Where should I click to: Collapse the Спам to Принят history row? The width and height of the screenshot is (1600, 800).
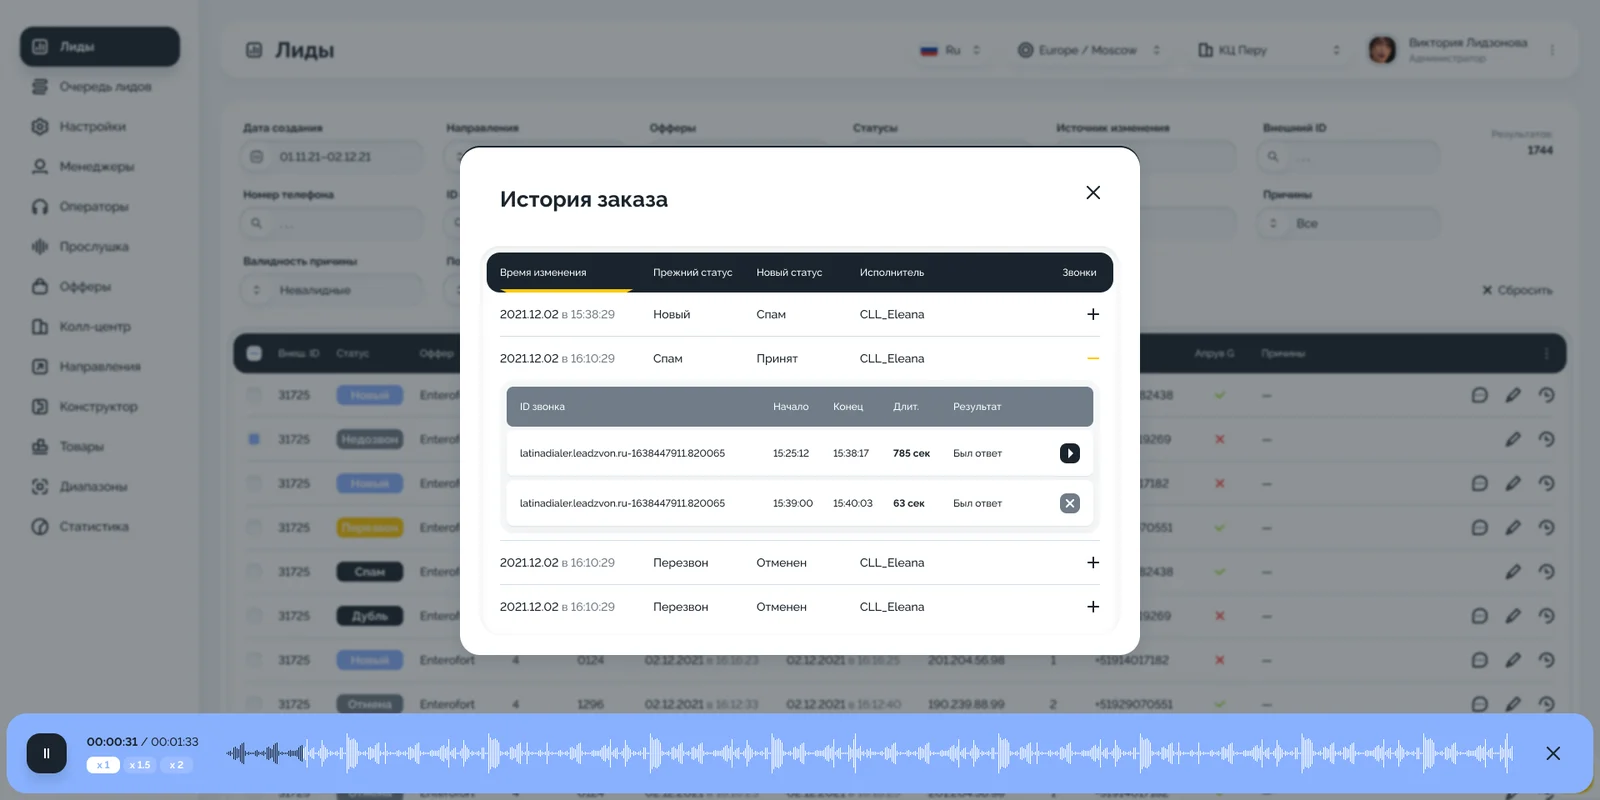click(1093, 358)
